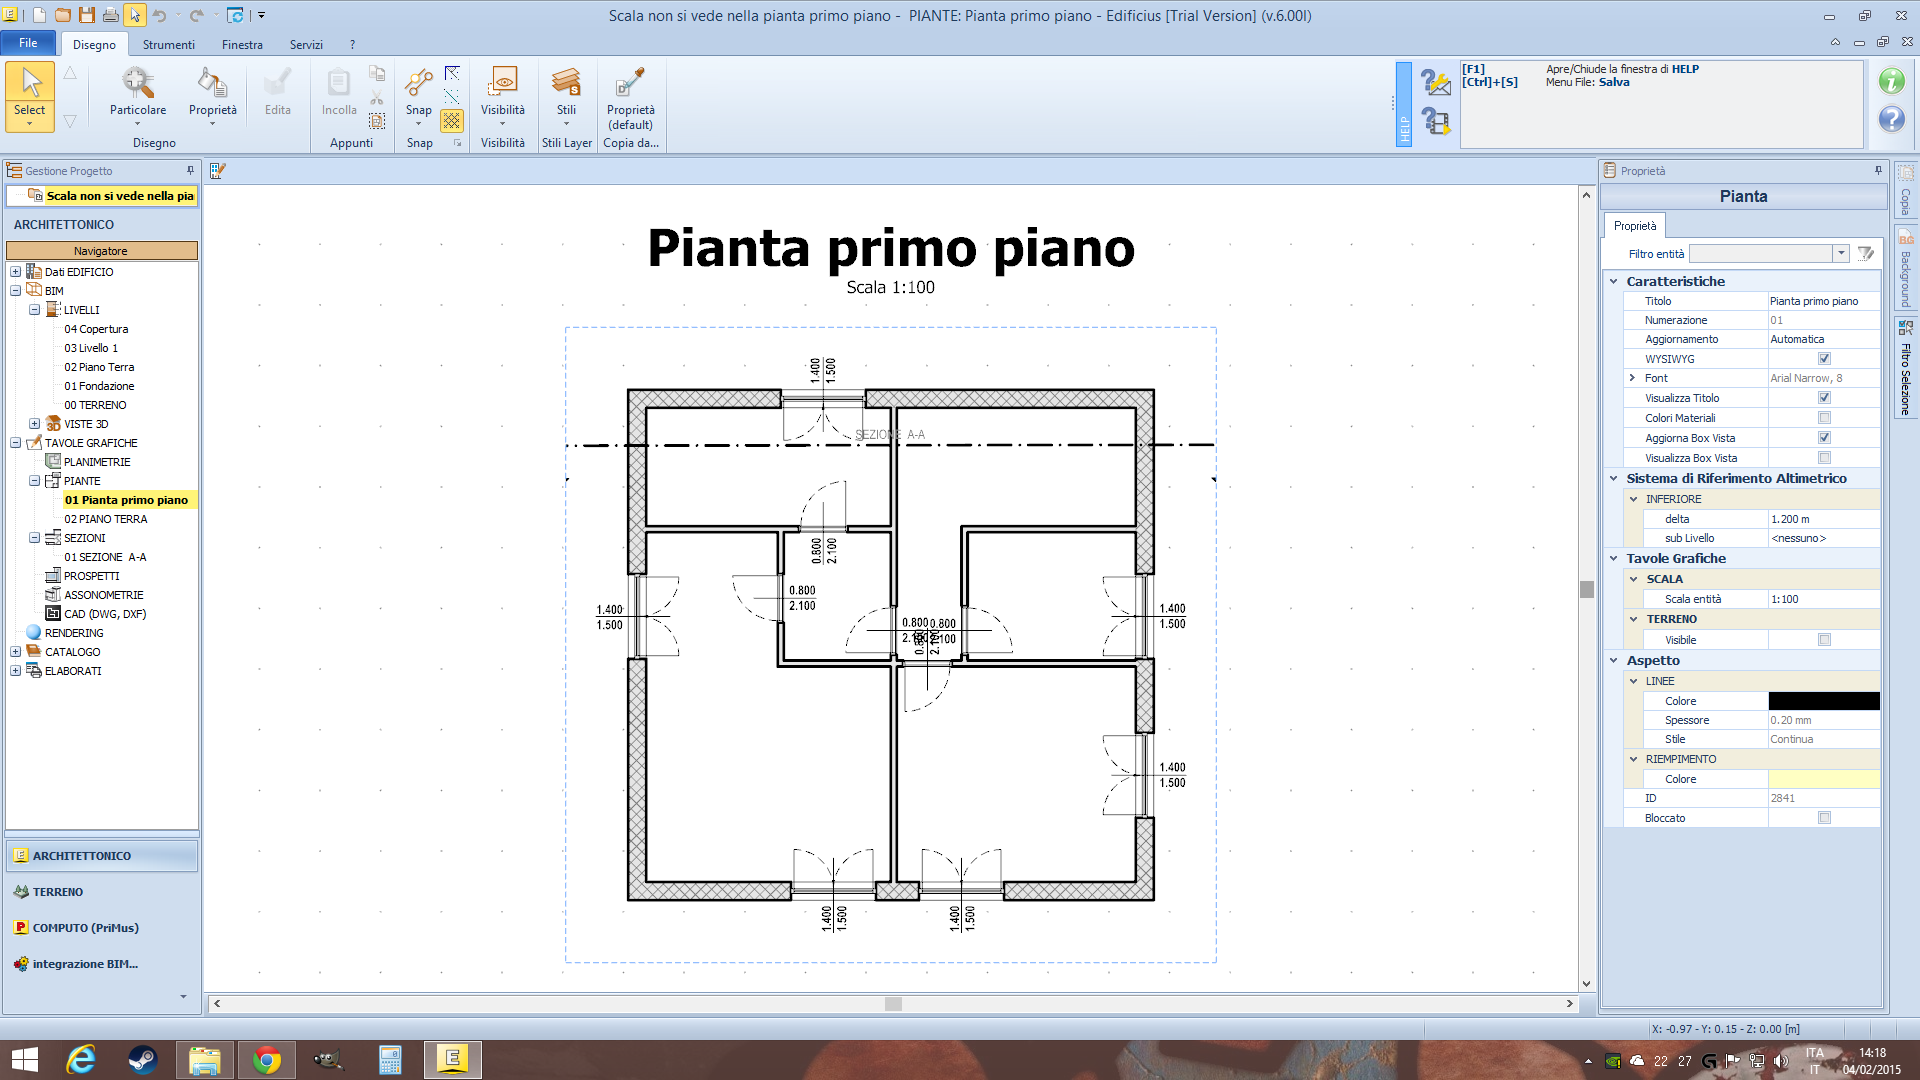
Task: Enable the Colori Materiali checkbox
Action: coord(1824,418)
